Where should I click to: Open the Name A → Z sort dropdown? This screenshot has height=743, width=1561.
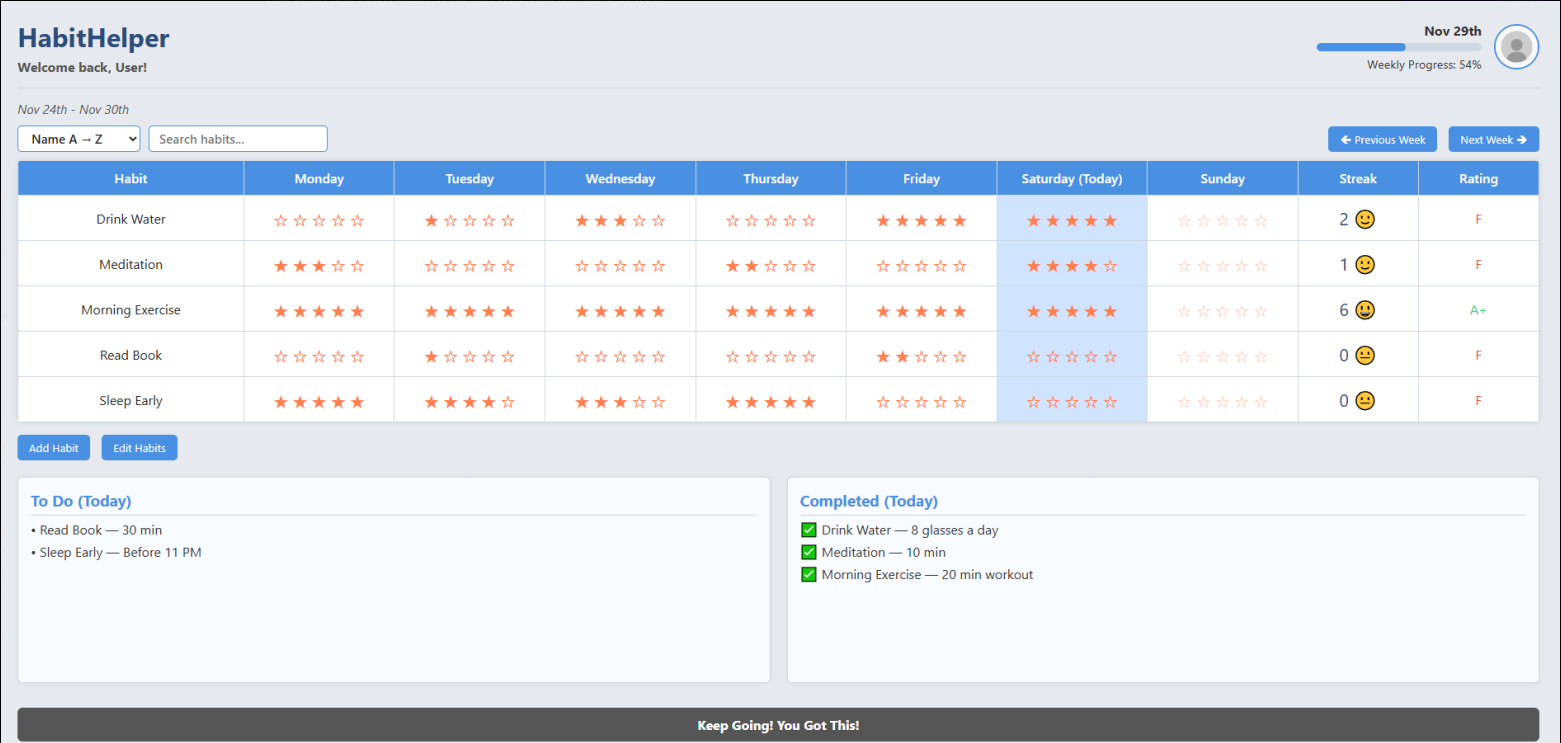click(x=79, y=139)
